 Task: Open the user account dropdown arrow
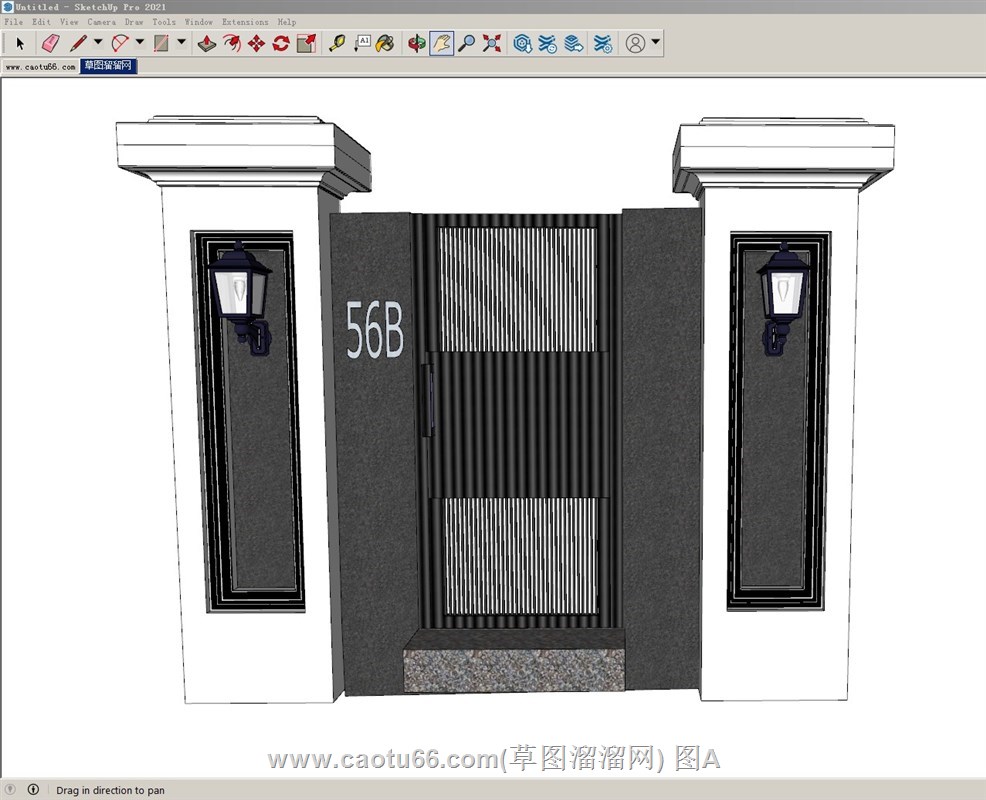click(655, 42)
